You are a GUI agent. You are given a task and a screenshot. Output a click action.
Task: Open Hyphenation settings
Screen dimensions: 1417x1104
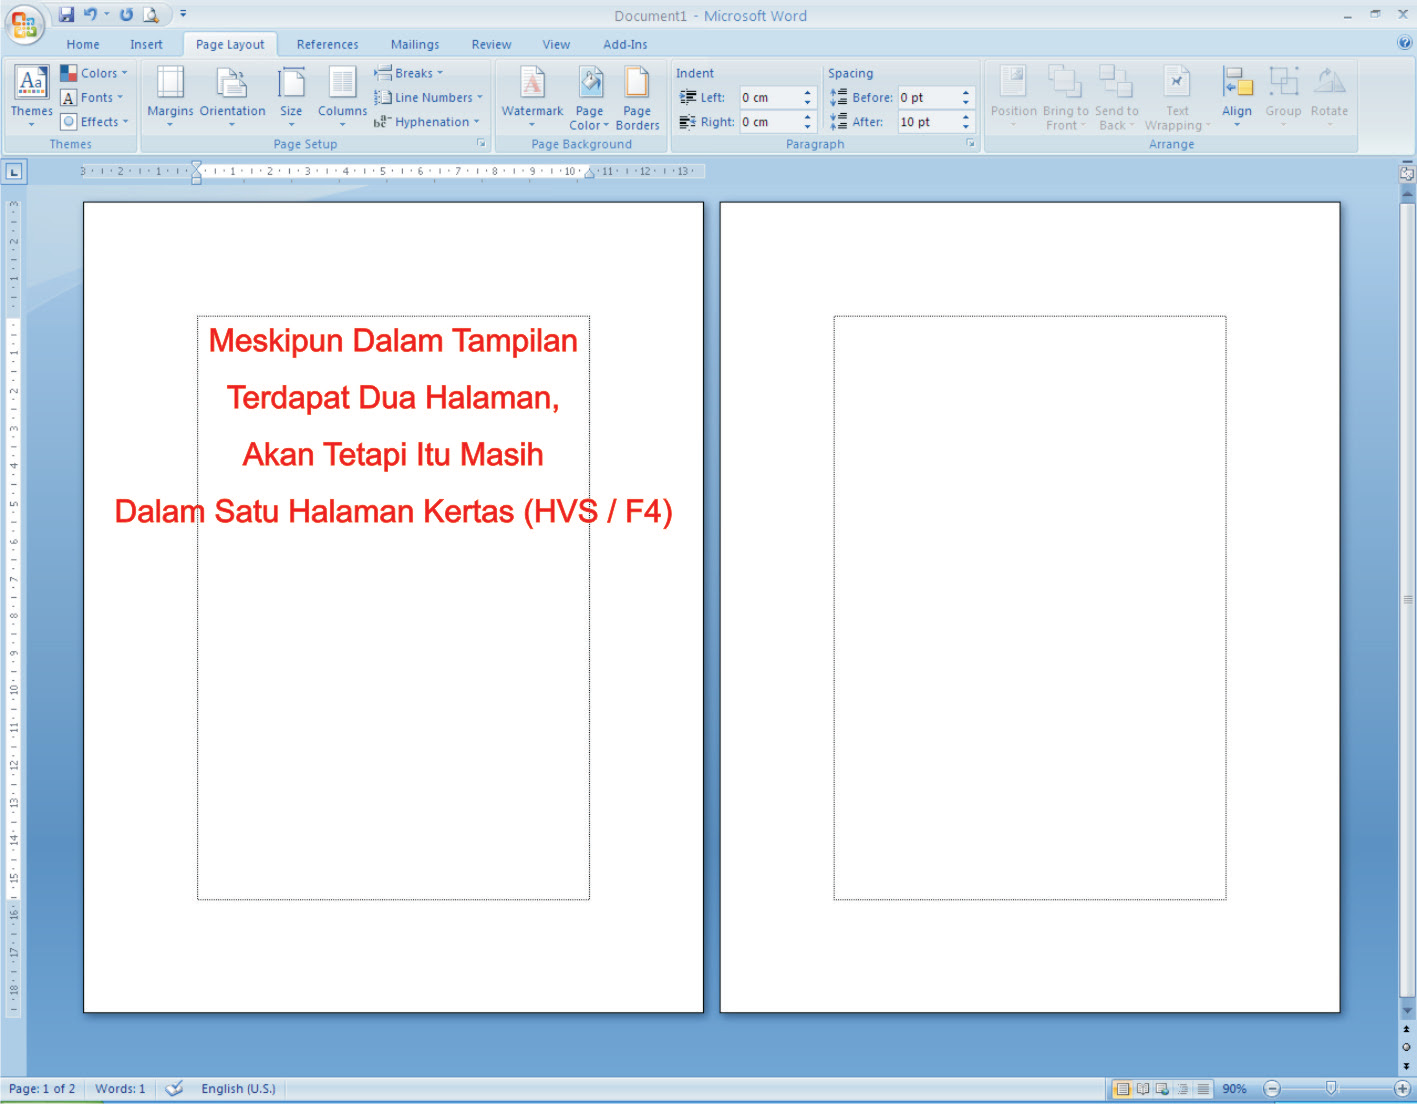click(x=426, y=122)
